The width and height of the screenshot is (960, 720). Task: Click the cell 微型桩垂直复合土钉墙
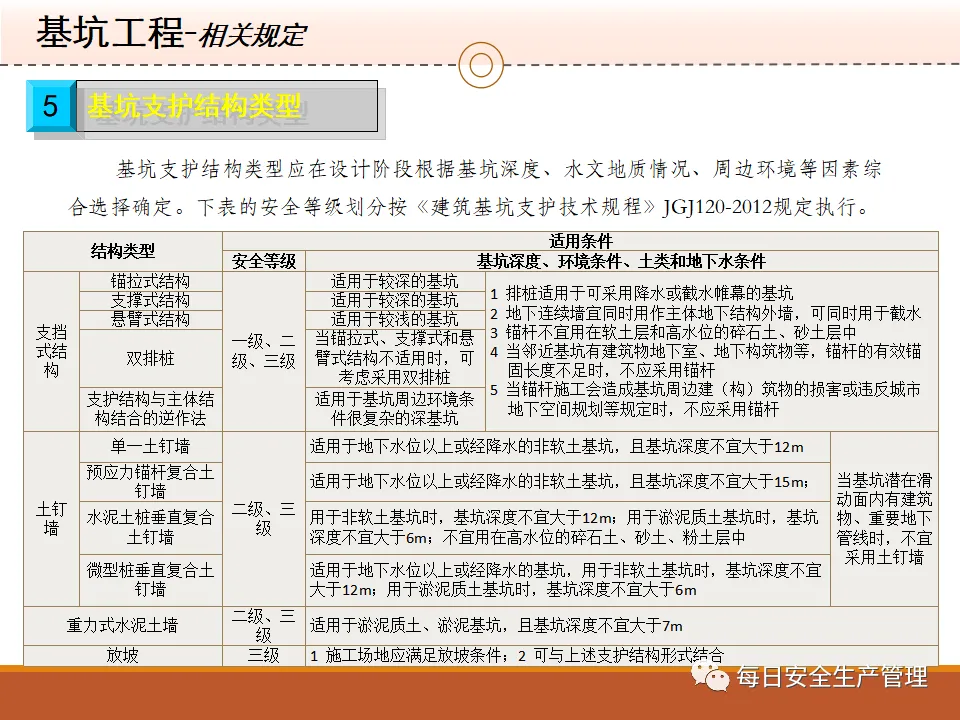[150, 580]
